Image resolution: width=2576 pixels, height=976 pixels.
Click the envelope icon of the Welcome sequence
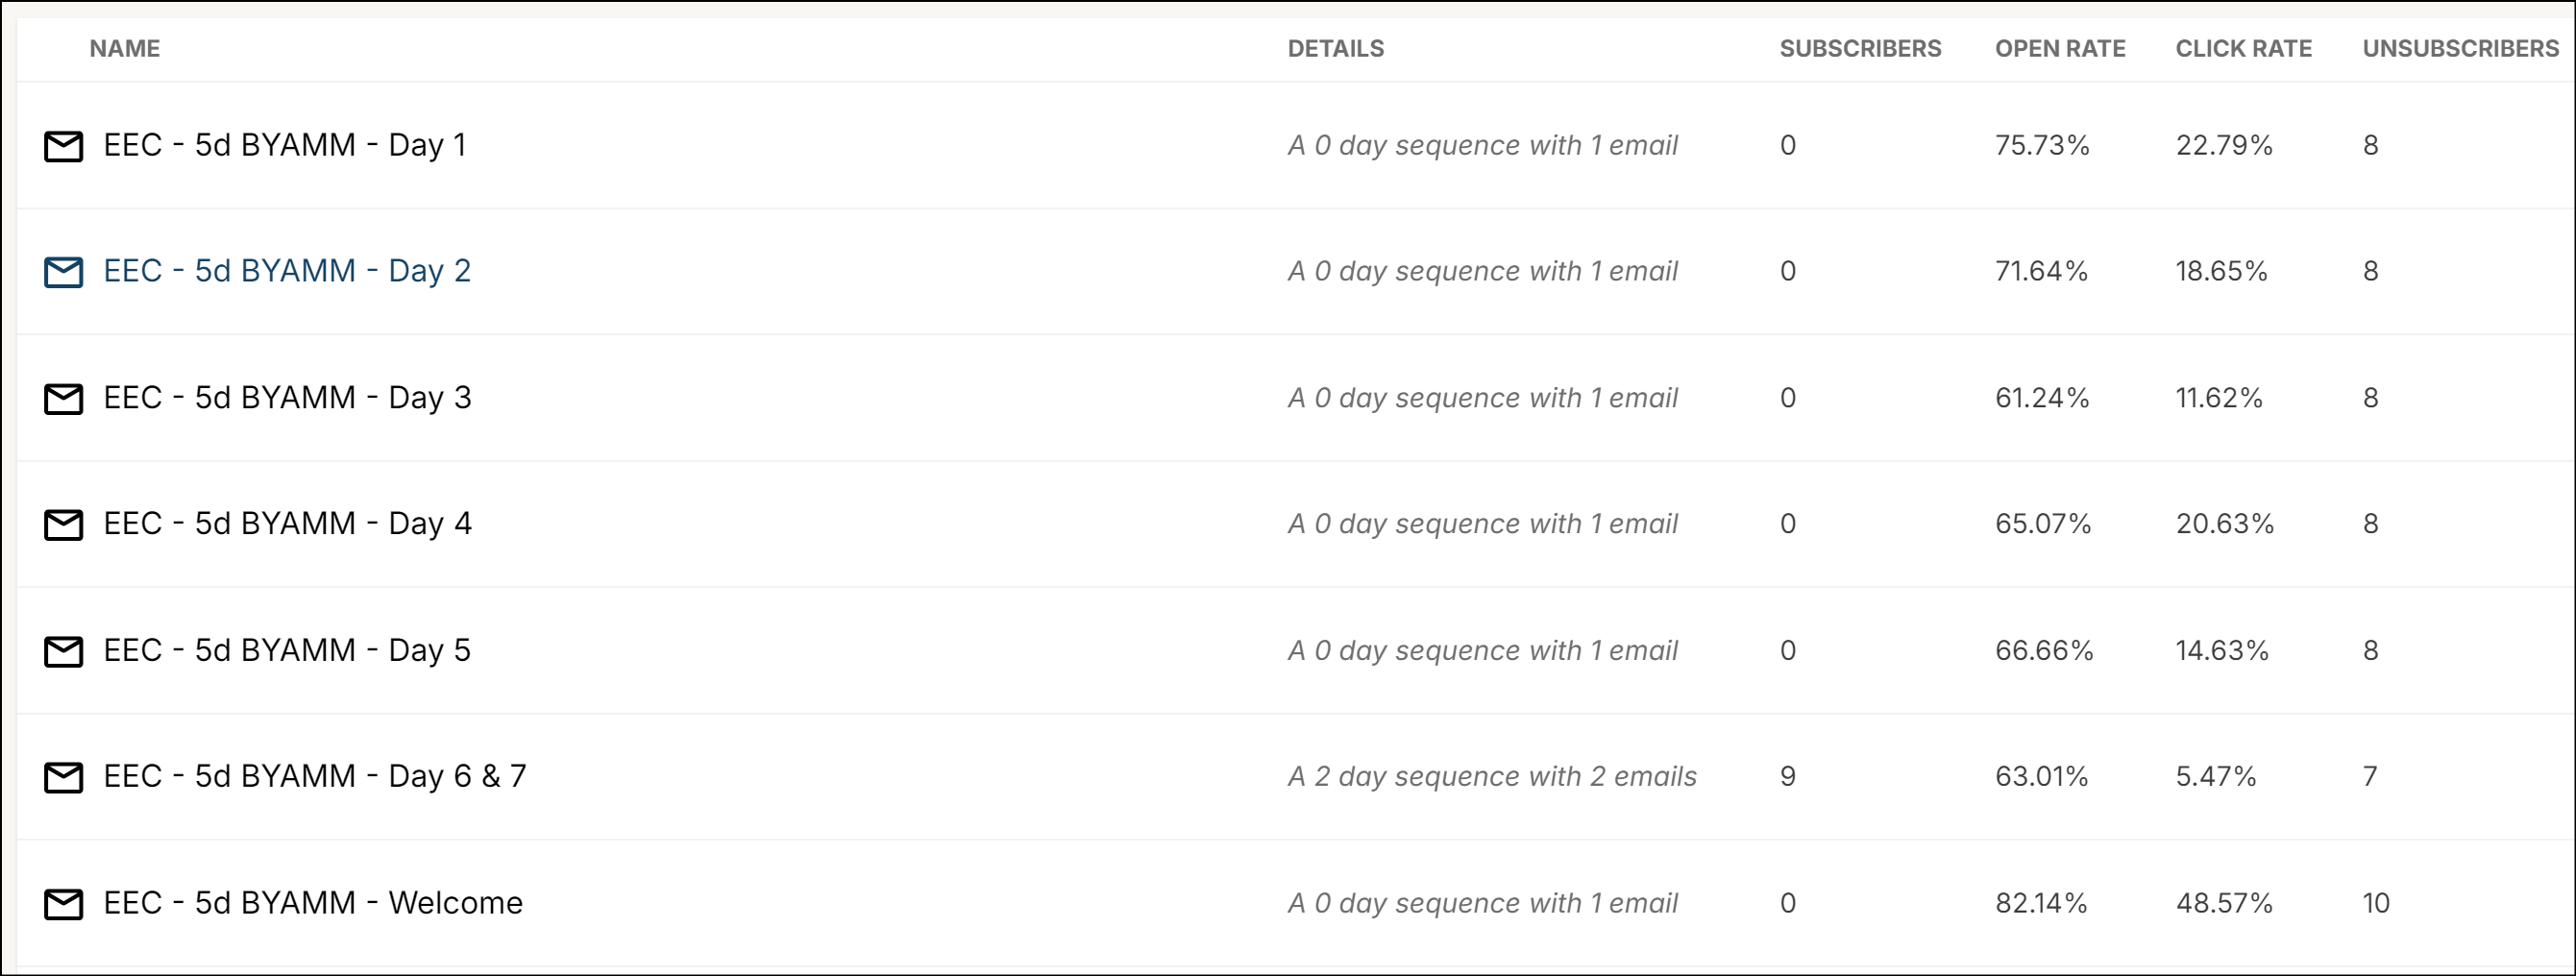pos(63,904)
